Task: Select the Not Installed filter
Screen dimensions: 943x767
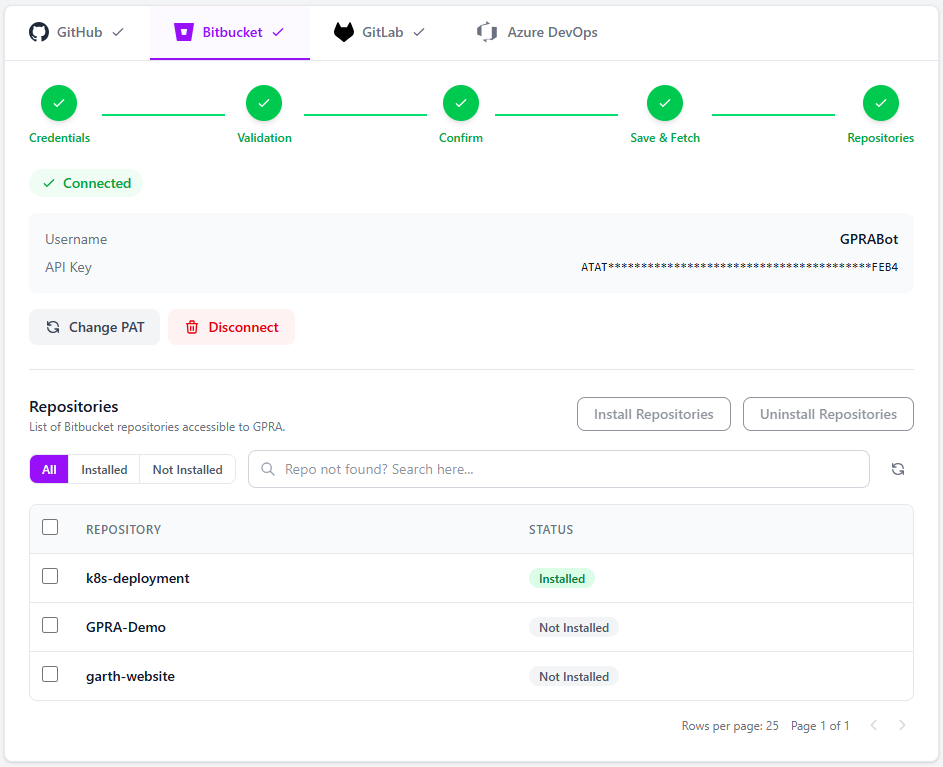Action: pyautogui.click(x=187, y=469)
